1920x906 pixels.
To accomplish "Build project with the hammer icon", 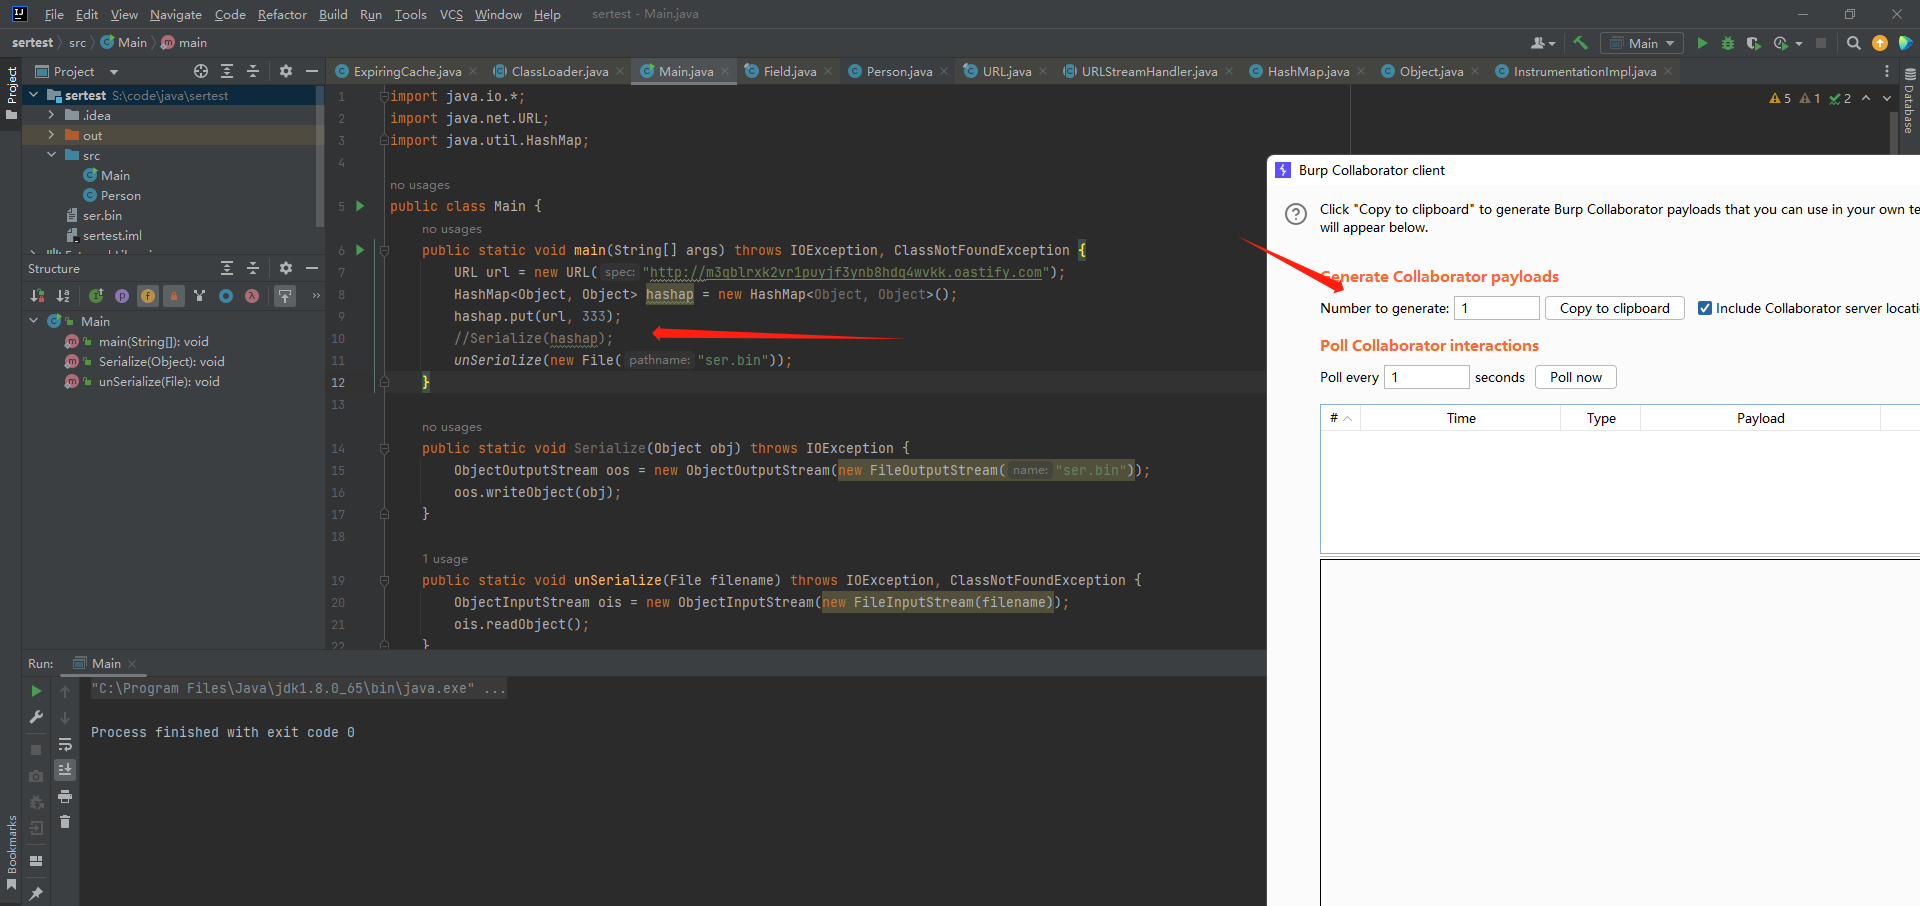I will click(x=1580, y=43).
